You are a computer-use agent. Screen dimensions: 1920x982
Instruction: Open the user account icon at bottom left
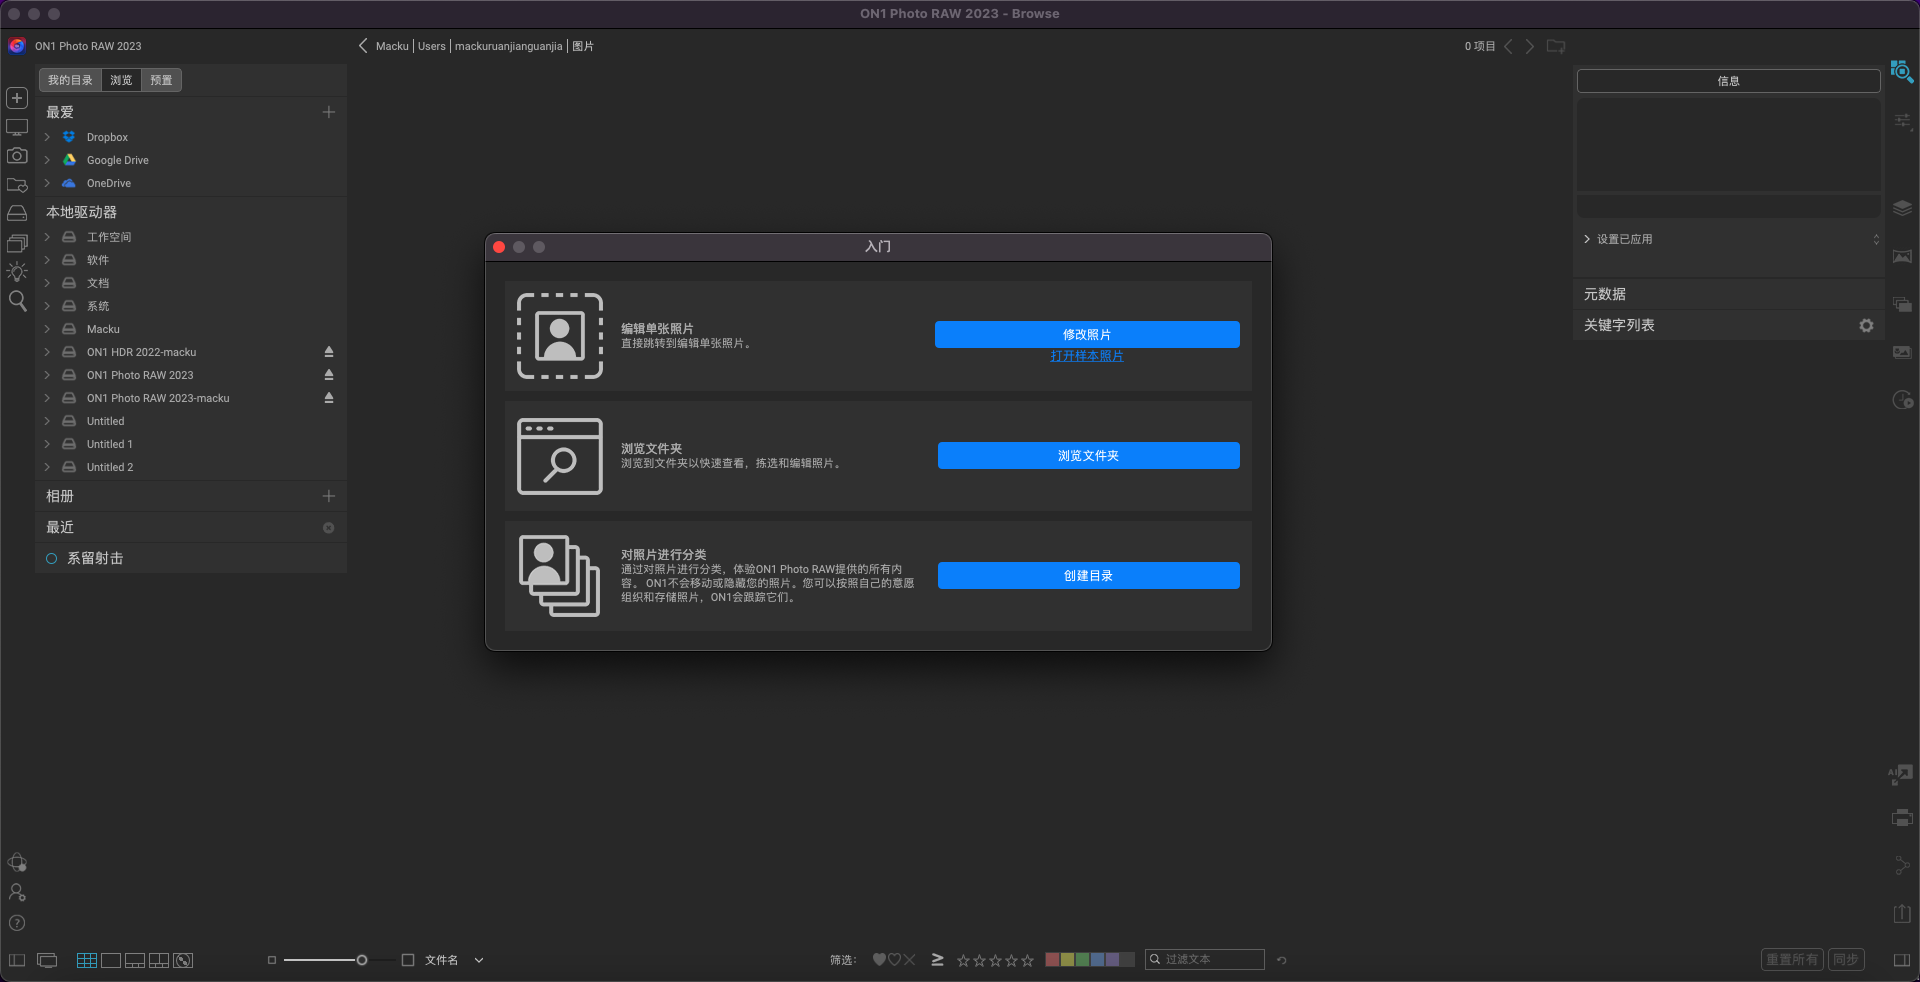click(x=17, y=892)
